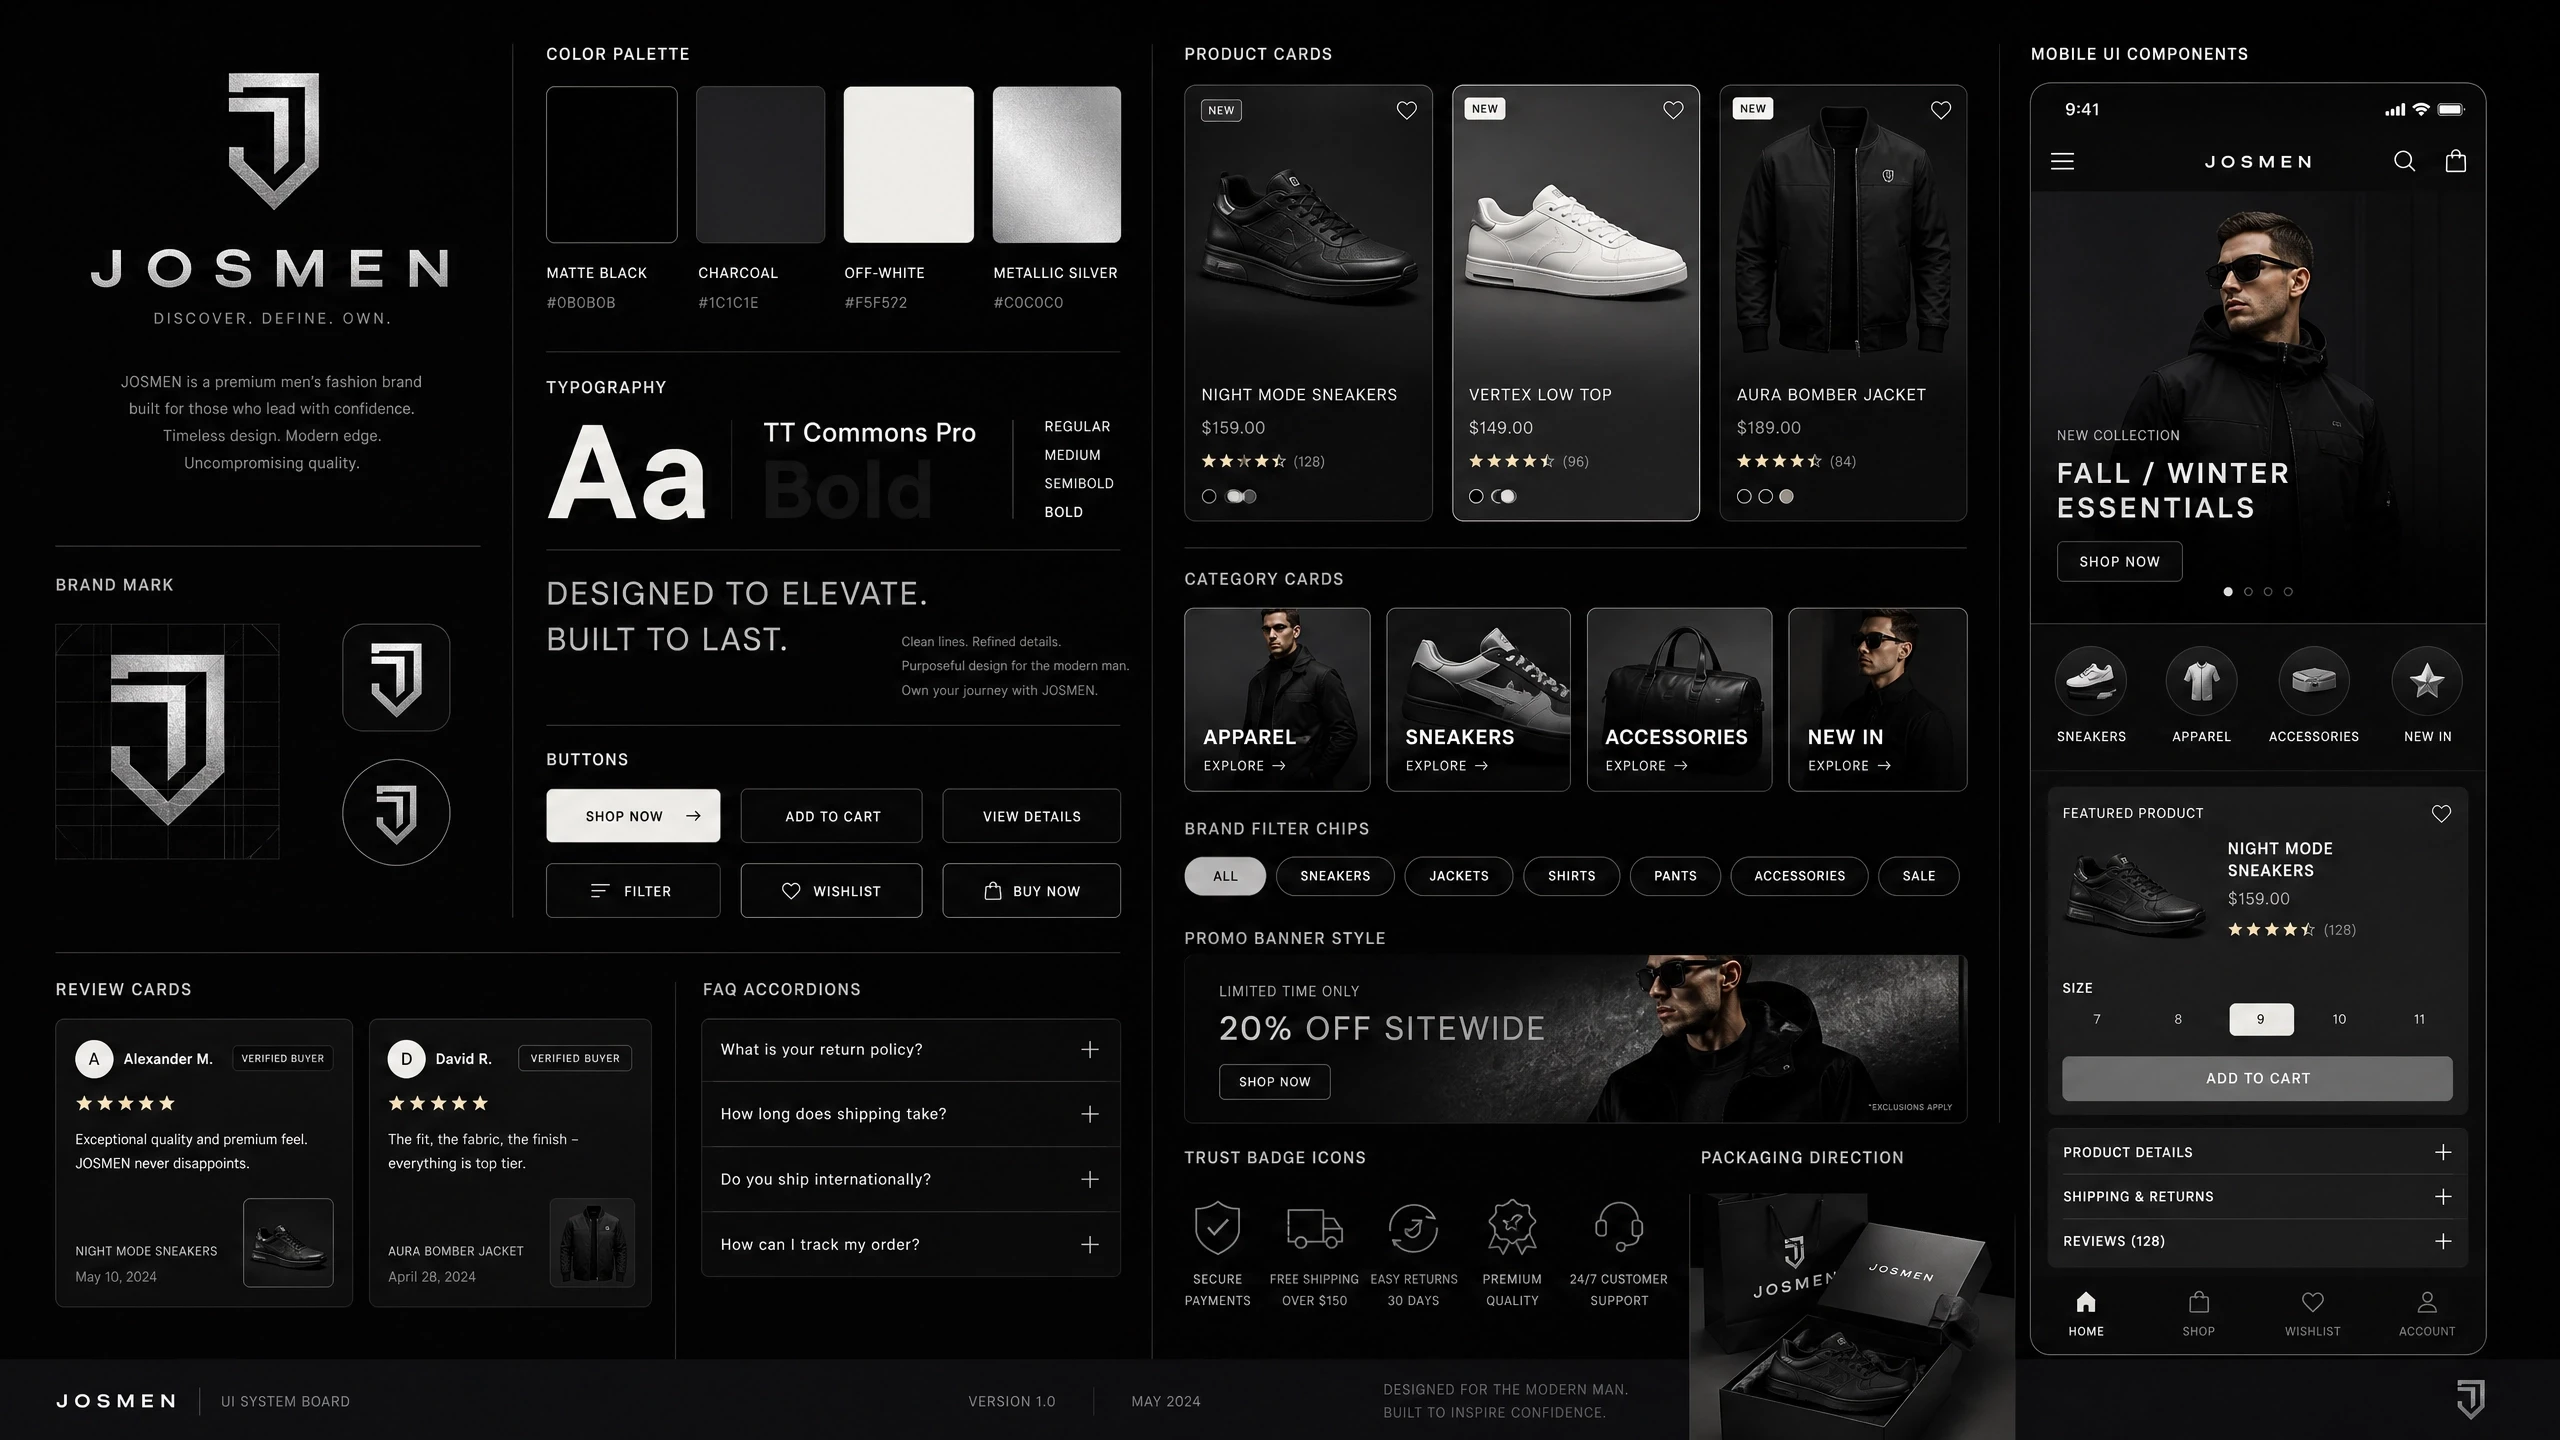
Task: Expand Reviews (128) in mobile UI
Action: point(2257,1241)
